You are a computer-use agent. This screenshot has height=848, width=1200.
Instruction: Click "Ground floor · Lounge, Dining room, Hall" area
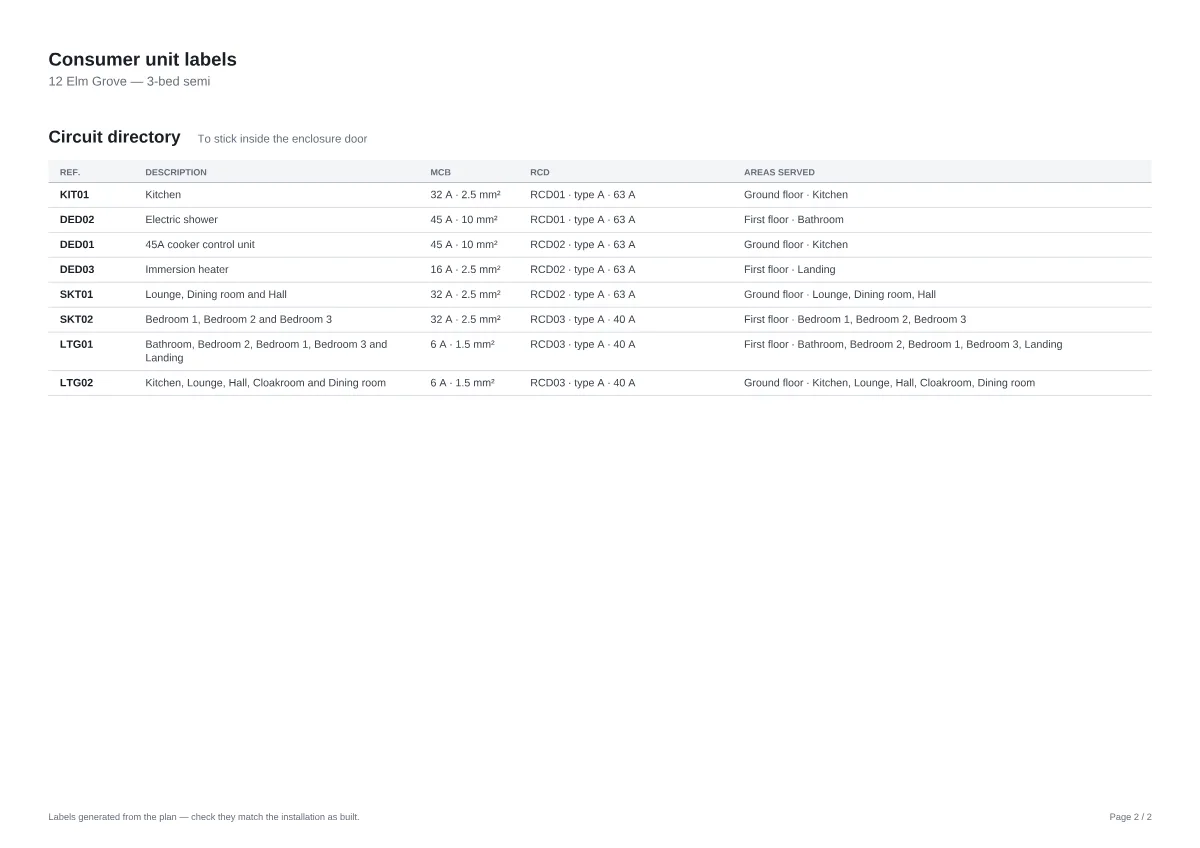(840, 295)
